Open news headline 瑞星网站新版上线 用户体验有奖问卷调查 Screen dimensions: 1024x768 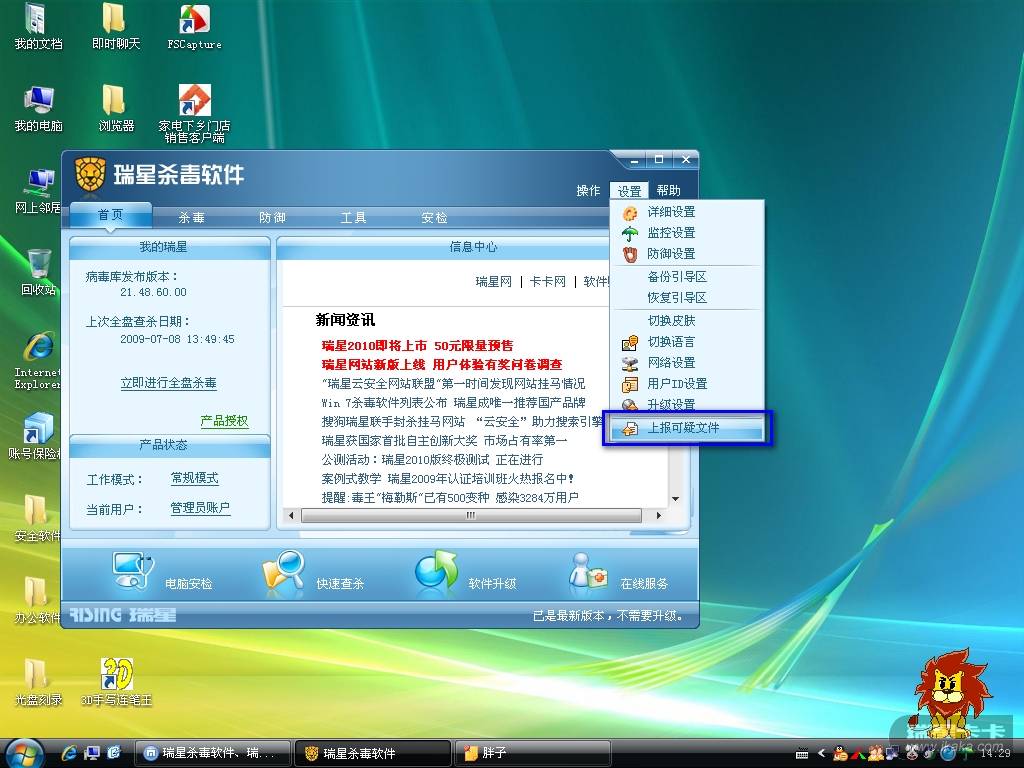pyautogui.click(x=441, y=364)
